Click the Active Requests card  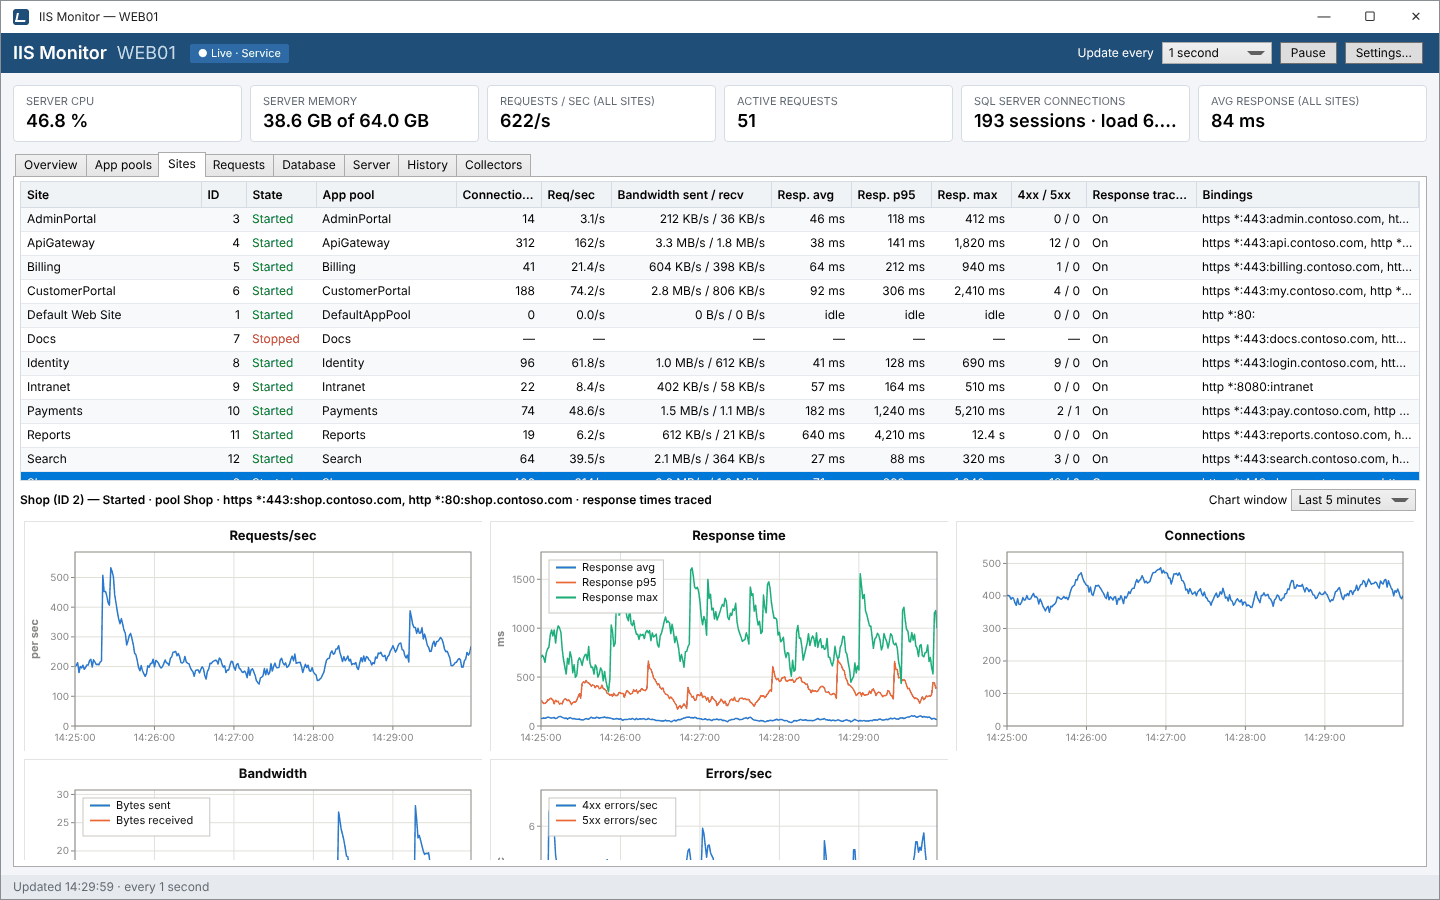(x=838, y=113)
